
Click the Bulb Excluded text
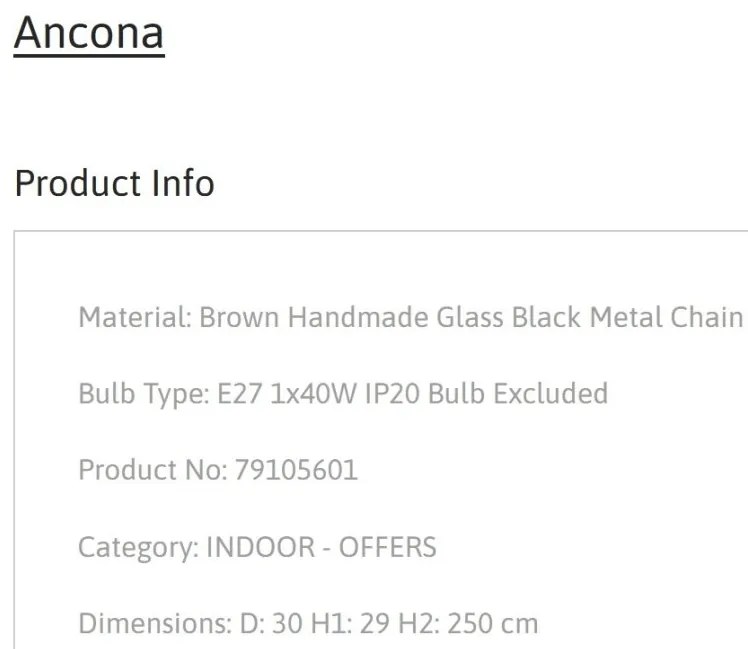[518, 394]
